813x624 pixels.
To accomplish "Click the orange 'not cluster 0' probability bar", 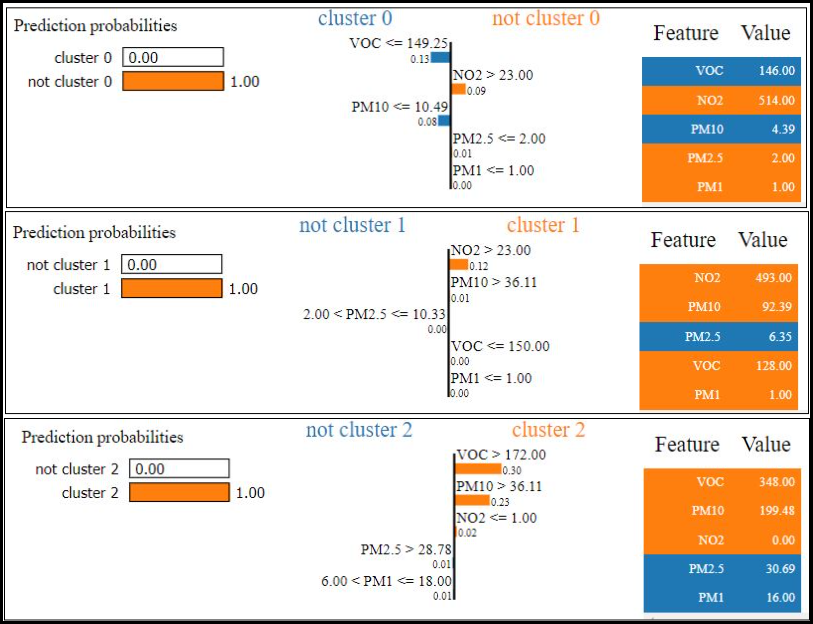I will click(x=173, y=81).
